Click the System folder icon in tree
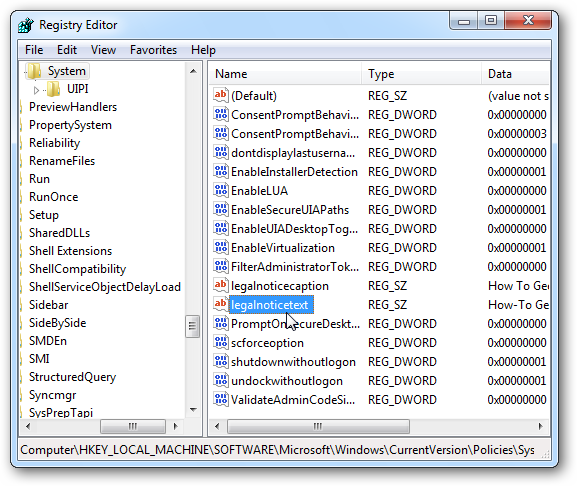Image resolution: width=577 pixels, height=486 pixels. 34,71
